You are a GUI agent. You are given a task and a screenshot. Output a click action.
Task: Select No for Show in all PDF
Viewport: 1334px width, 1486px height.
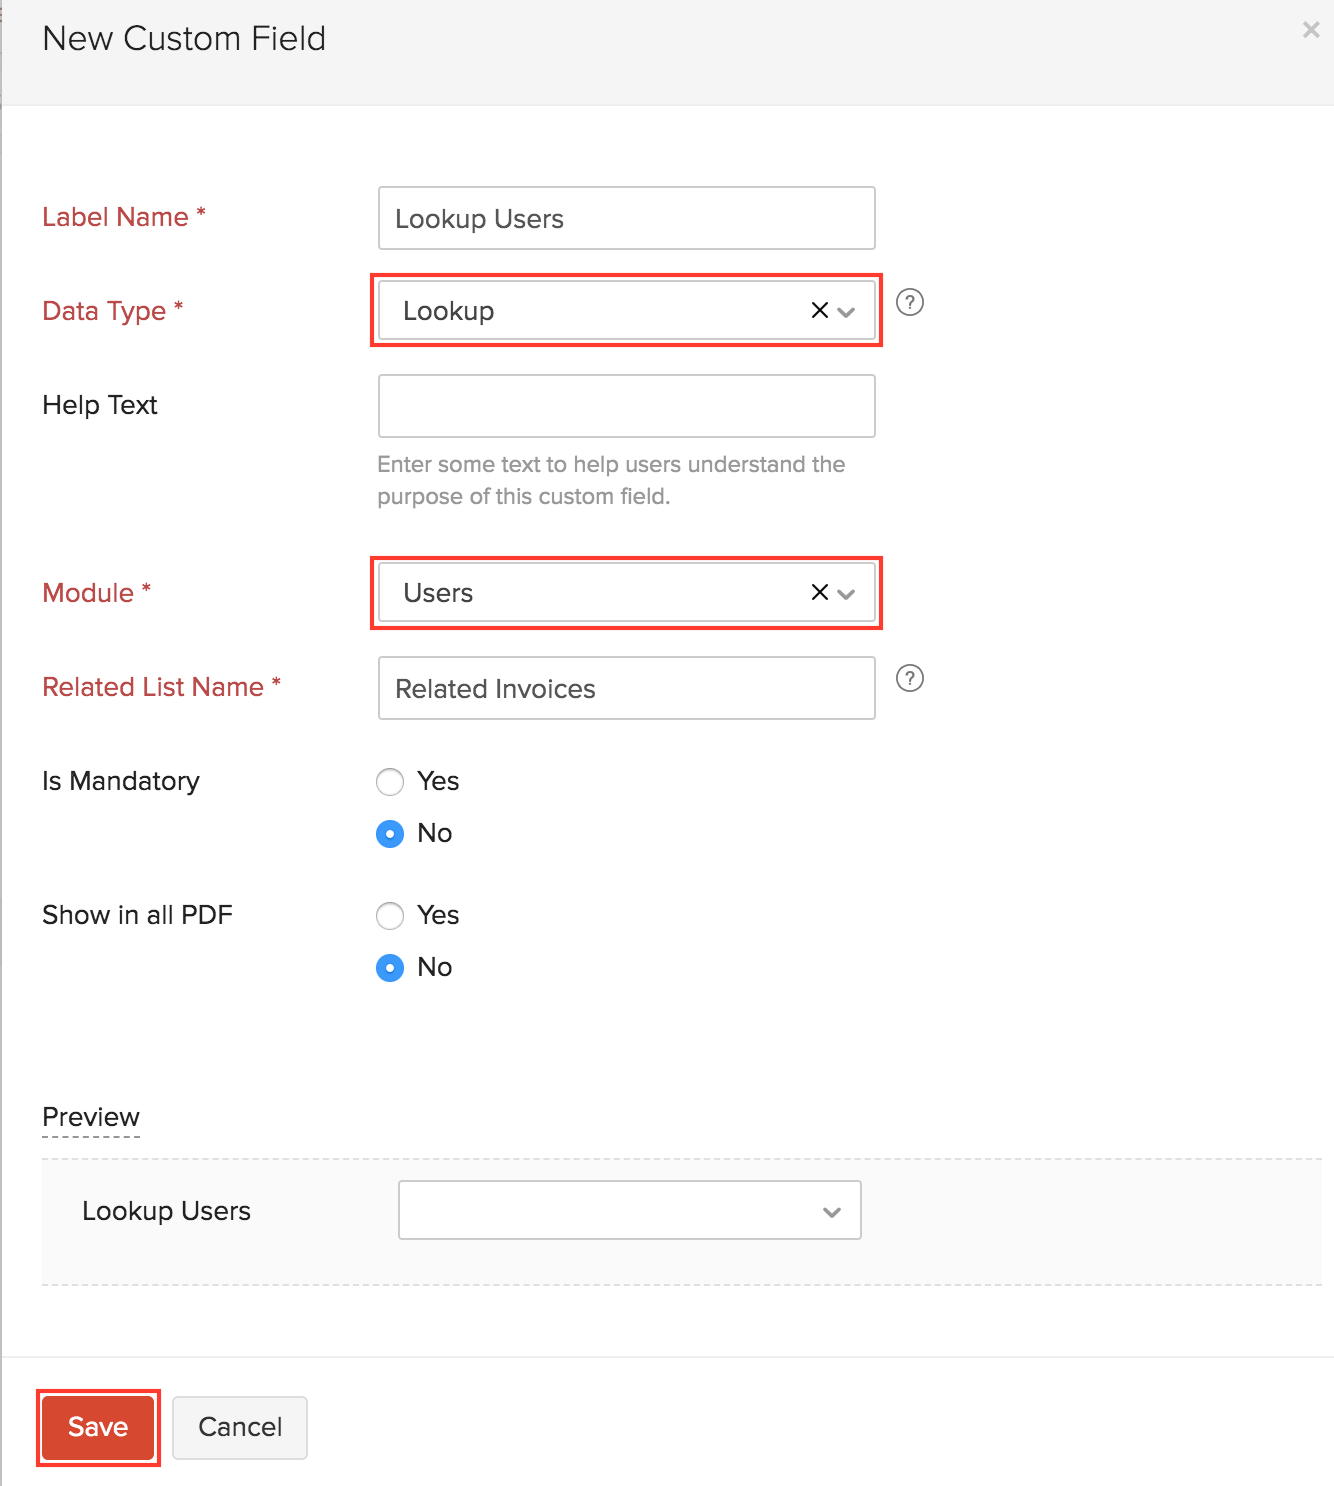pyautogui.click(x=390, y=968)
